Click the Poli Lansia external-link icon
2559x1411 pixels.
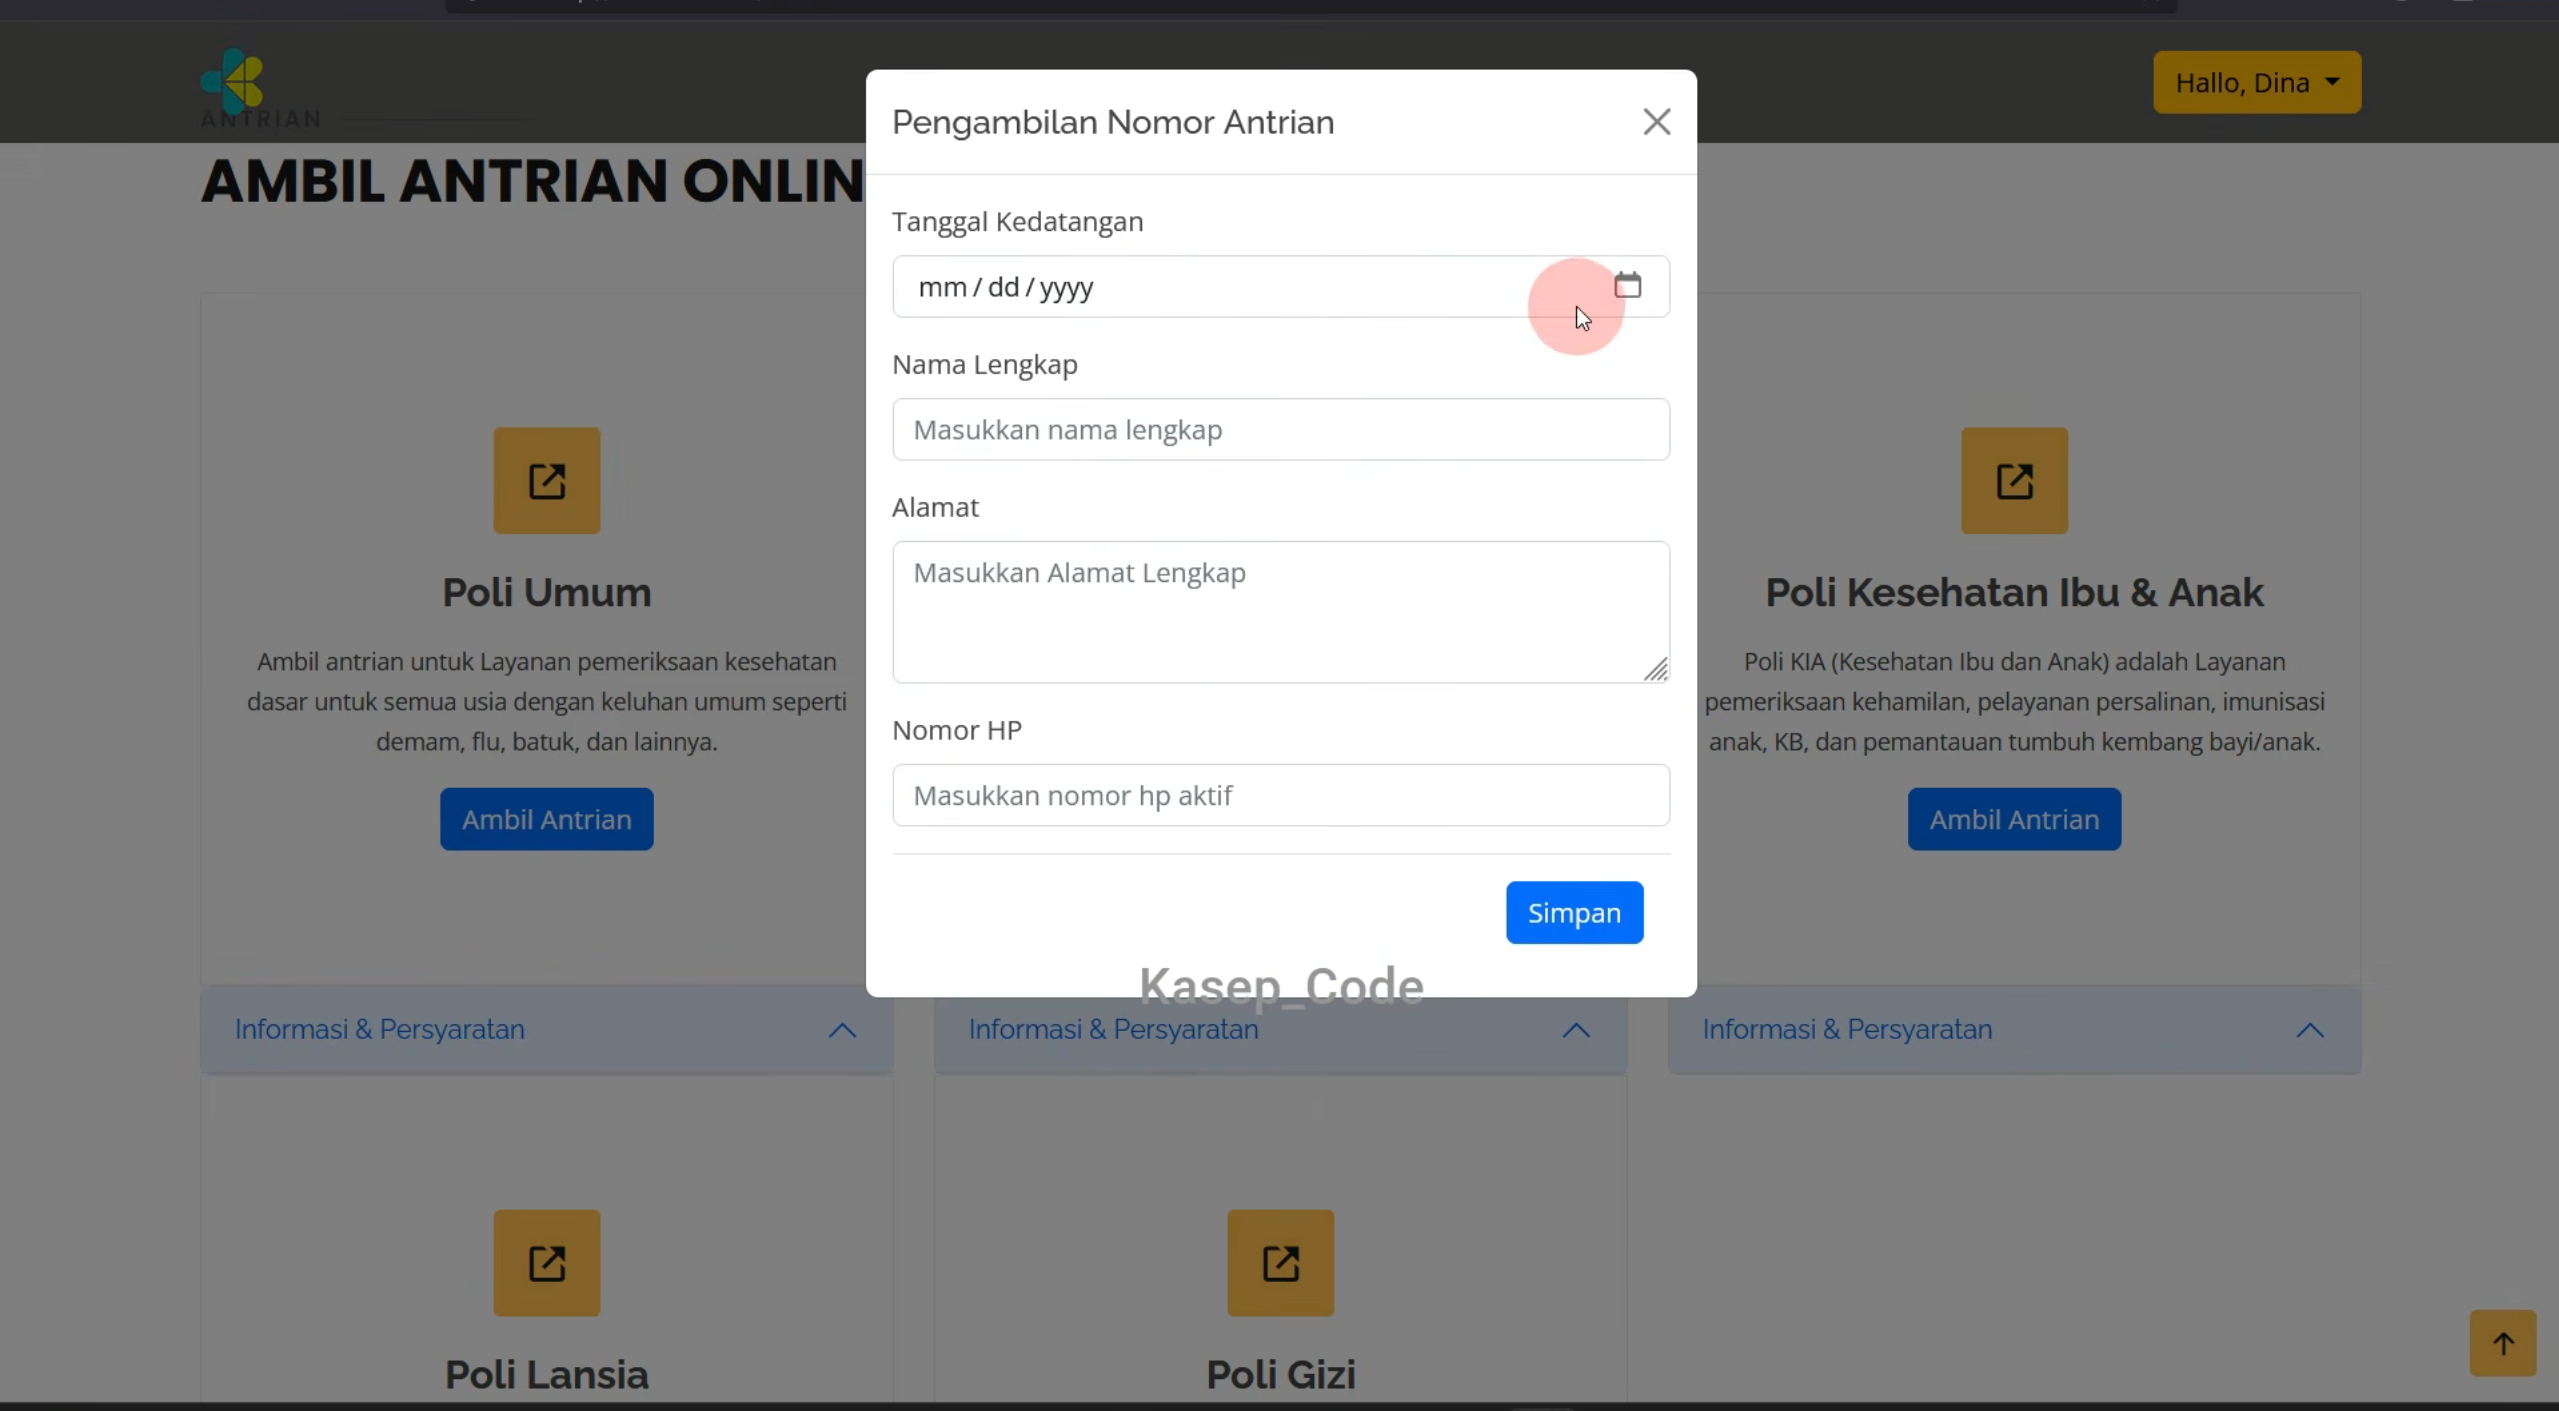(547, 1263)
